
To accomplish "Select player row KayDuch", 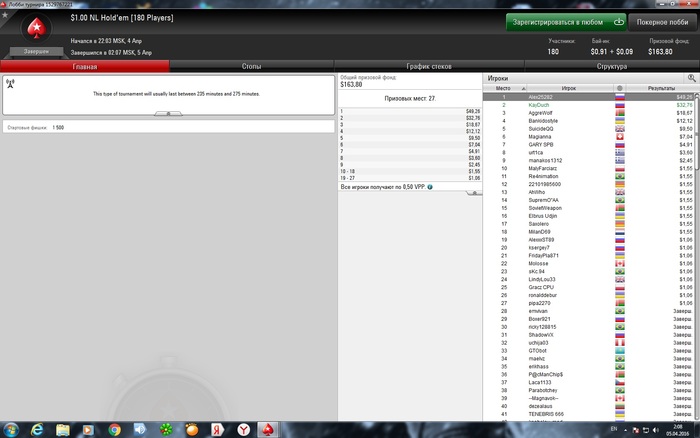I will click(588, 105).
